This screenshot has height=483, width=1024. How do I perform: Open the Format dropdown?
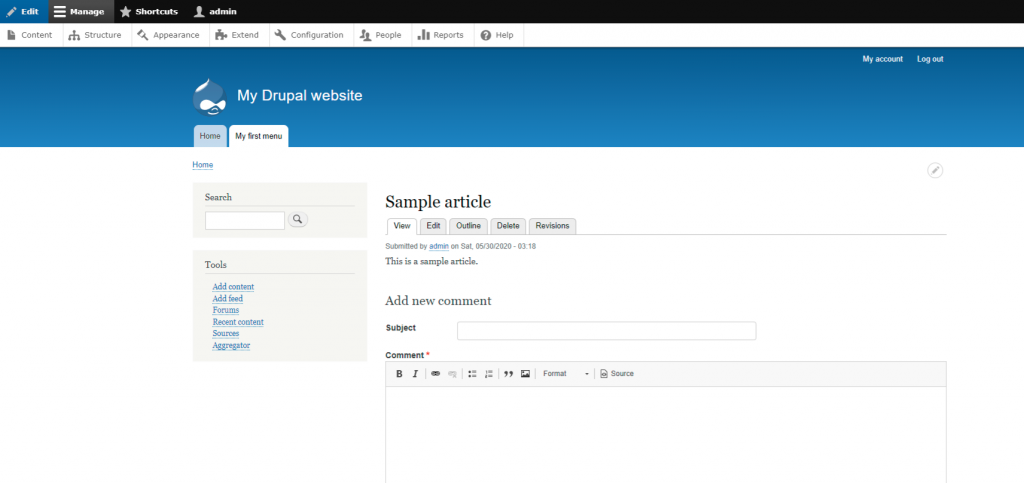click(565, 374)
